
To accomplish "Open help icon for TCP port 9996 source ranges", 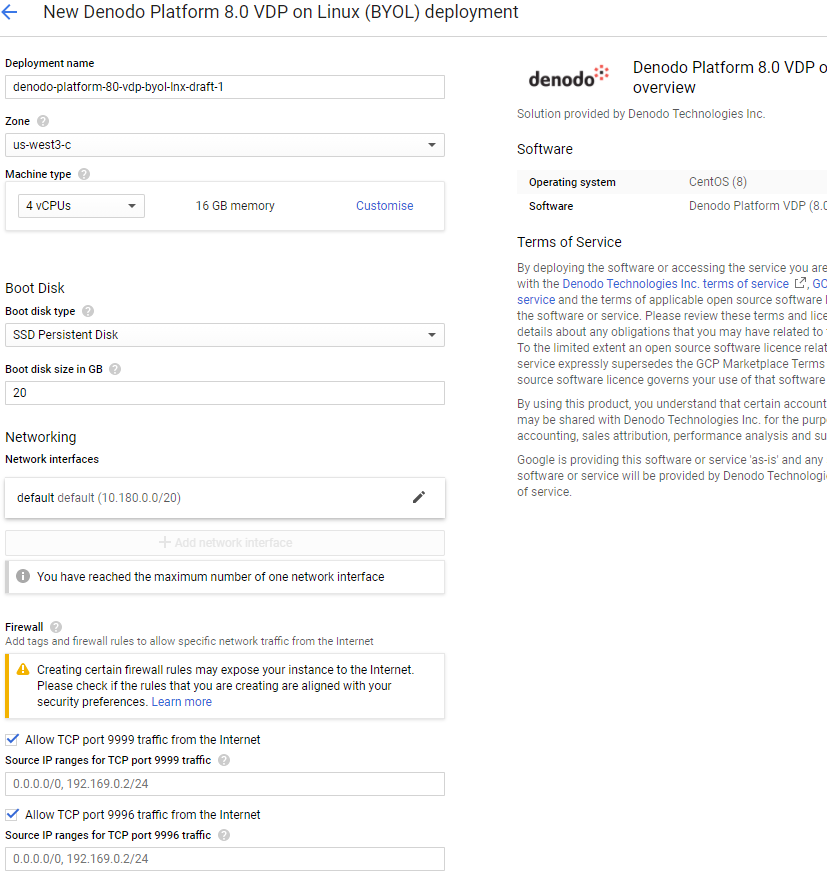I will [x=224, y=835].
